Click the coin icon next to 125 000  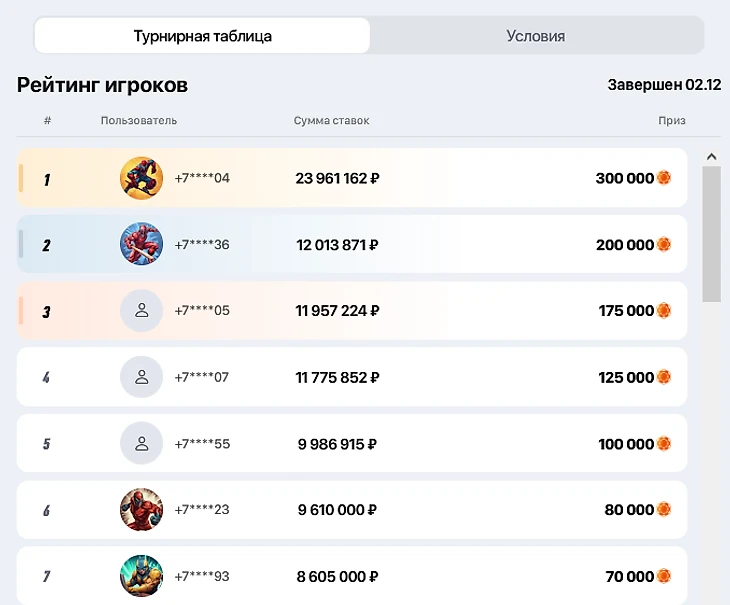click(663, 377)
